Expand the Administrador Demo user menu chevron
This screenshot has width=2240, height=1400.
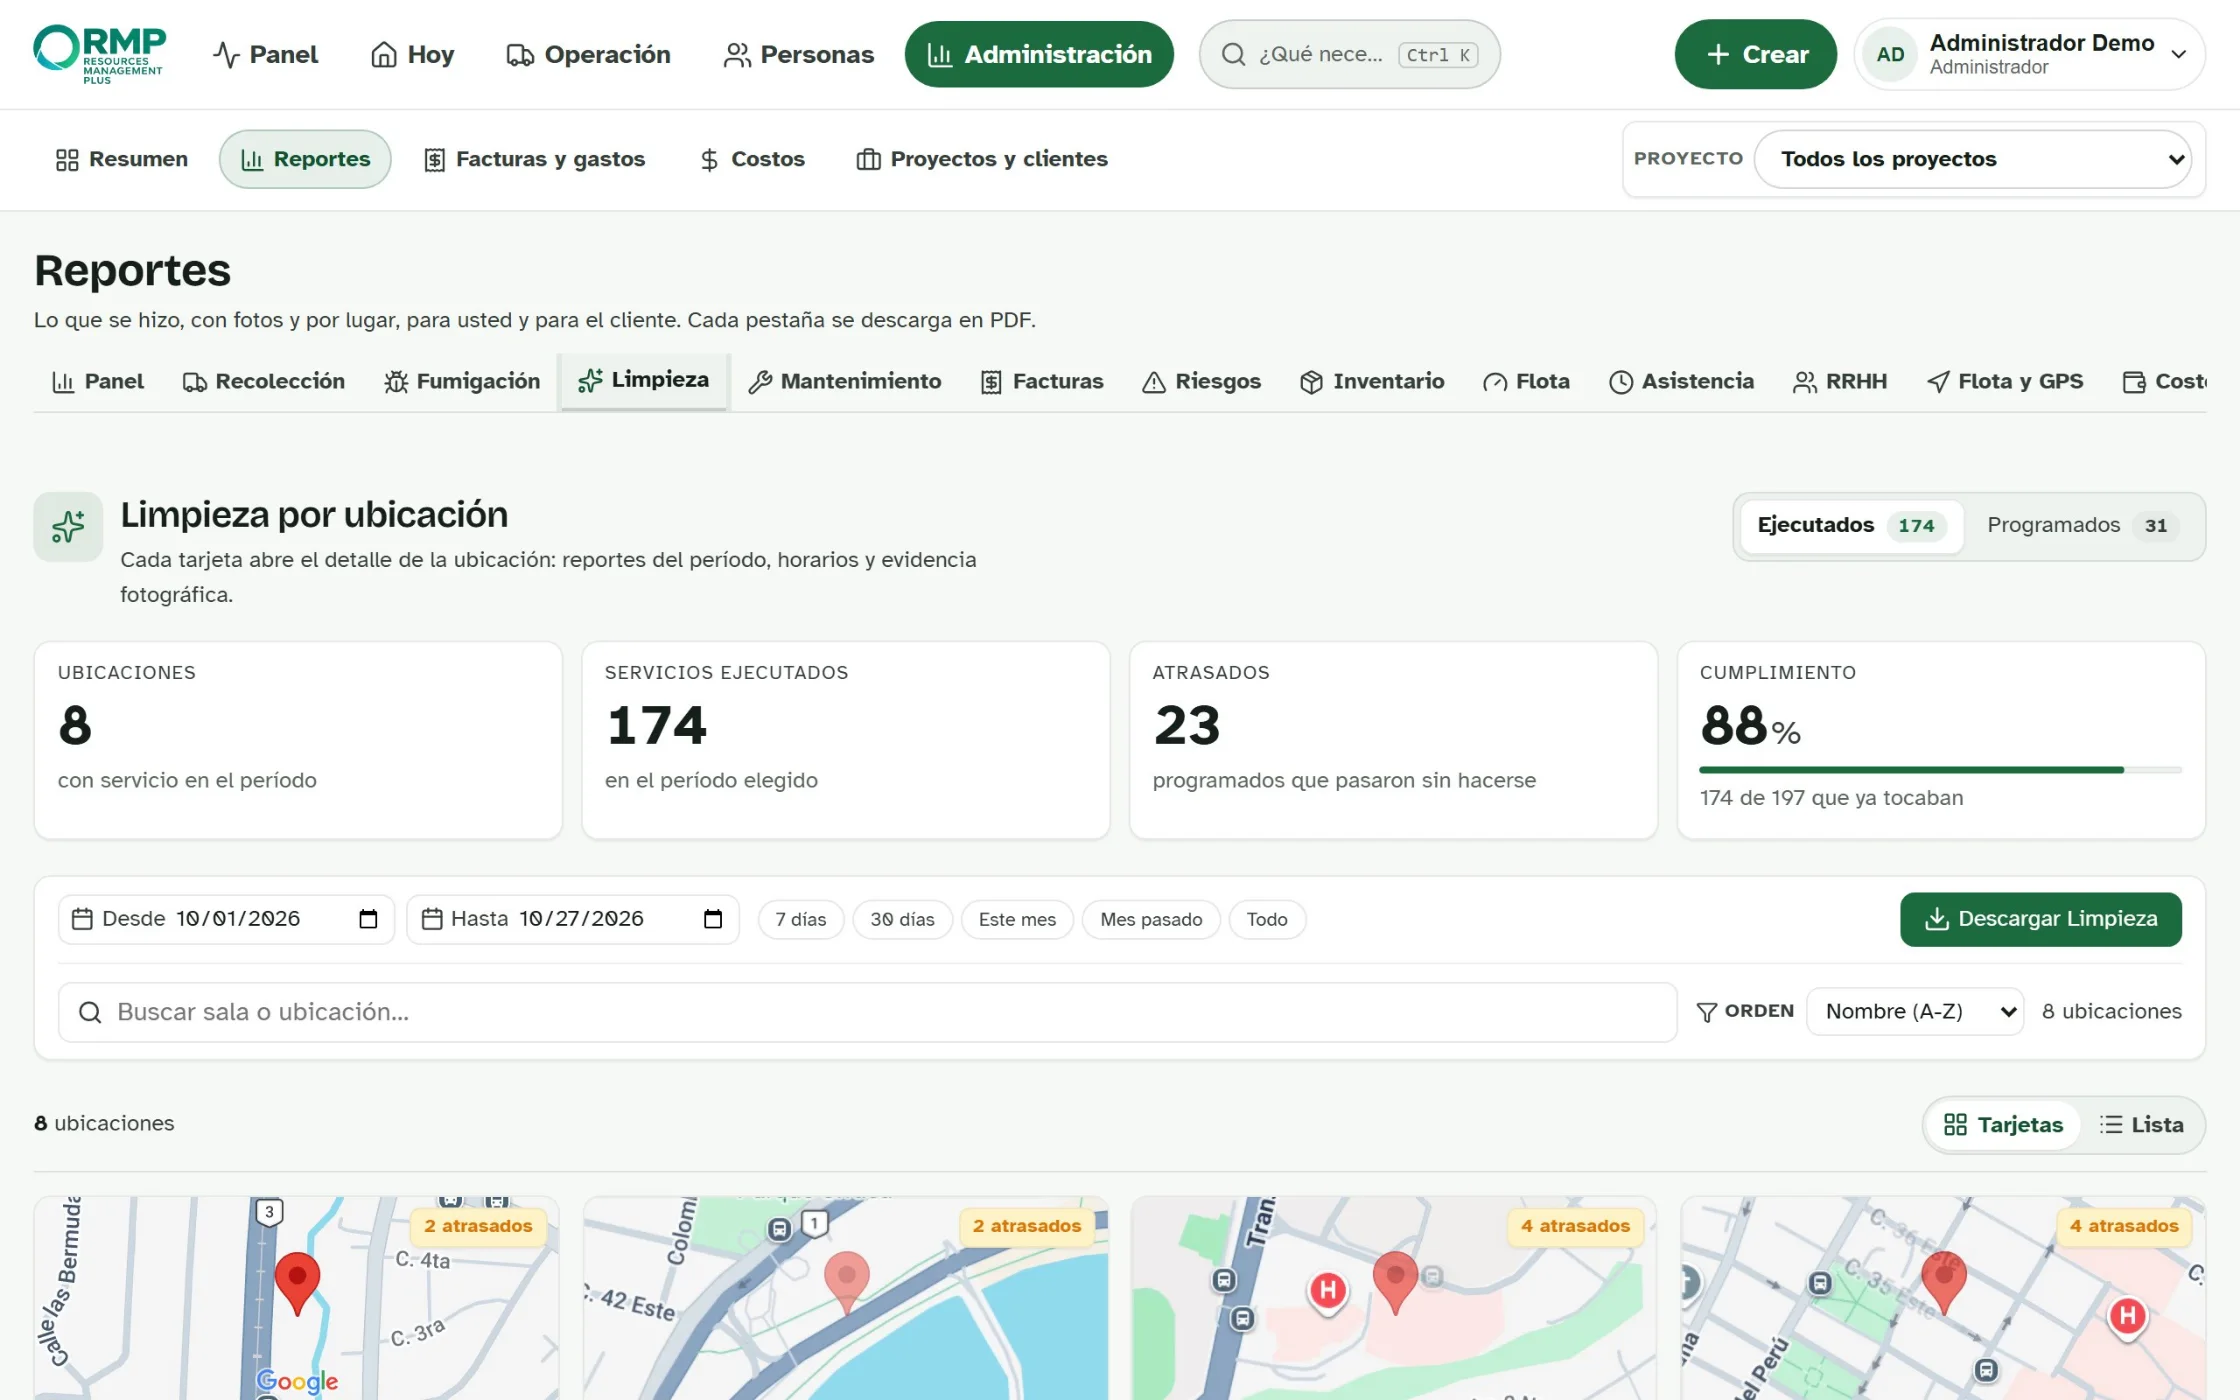click(2179, 54)
